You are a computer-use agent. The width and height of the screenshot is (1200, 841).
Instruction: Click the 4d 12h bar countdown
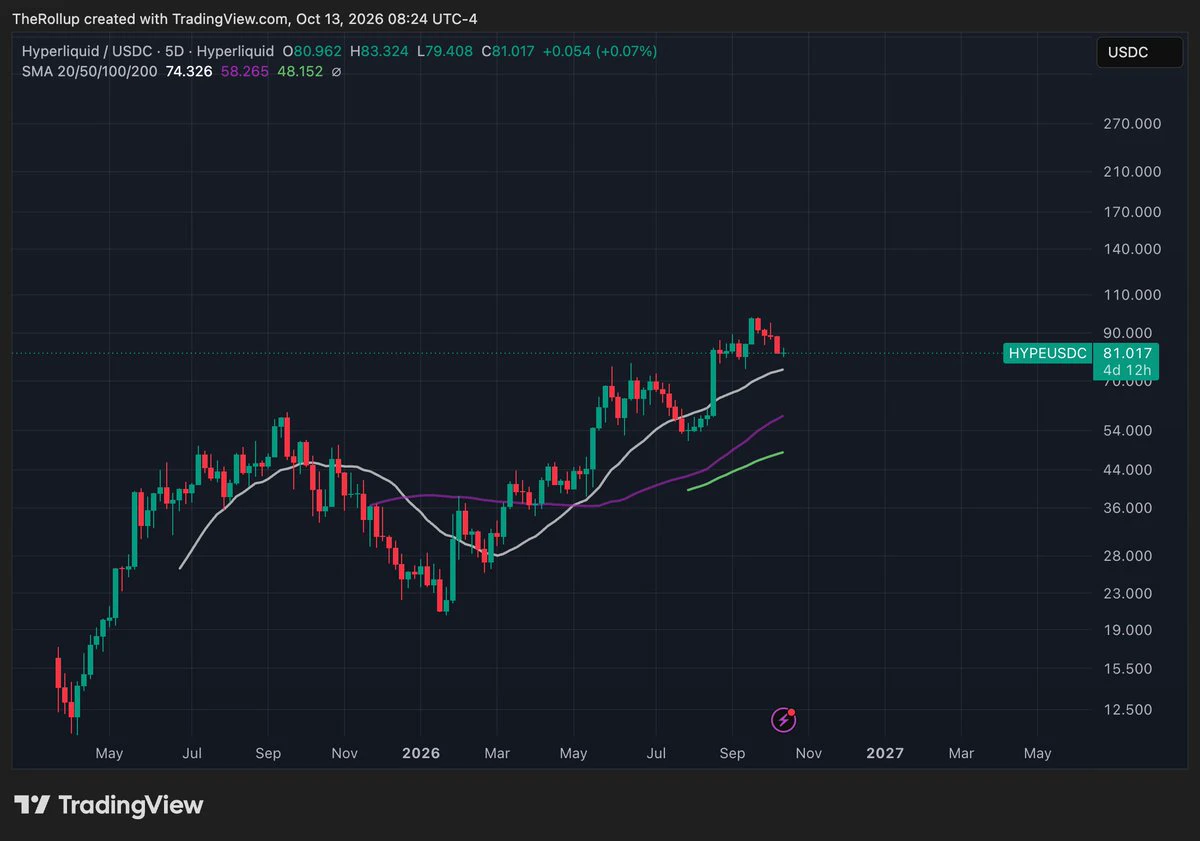pos(1125,371)
